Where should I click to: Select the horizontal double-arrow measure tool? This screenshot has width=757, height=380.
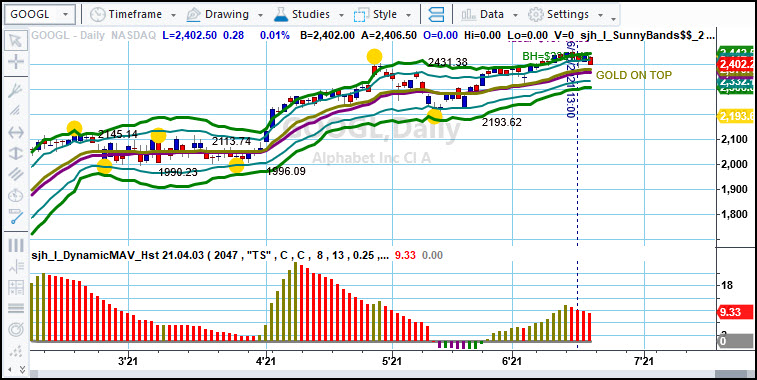click(x=15, y=132)
